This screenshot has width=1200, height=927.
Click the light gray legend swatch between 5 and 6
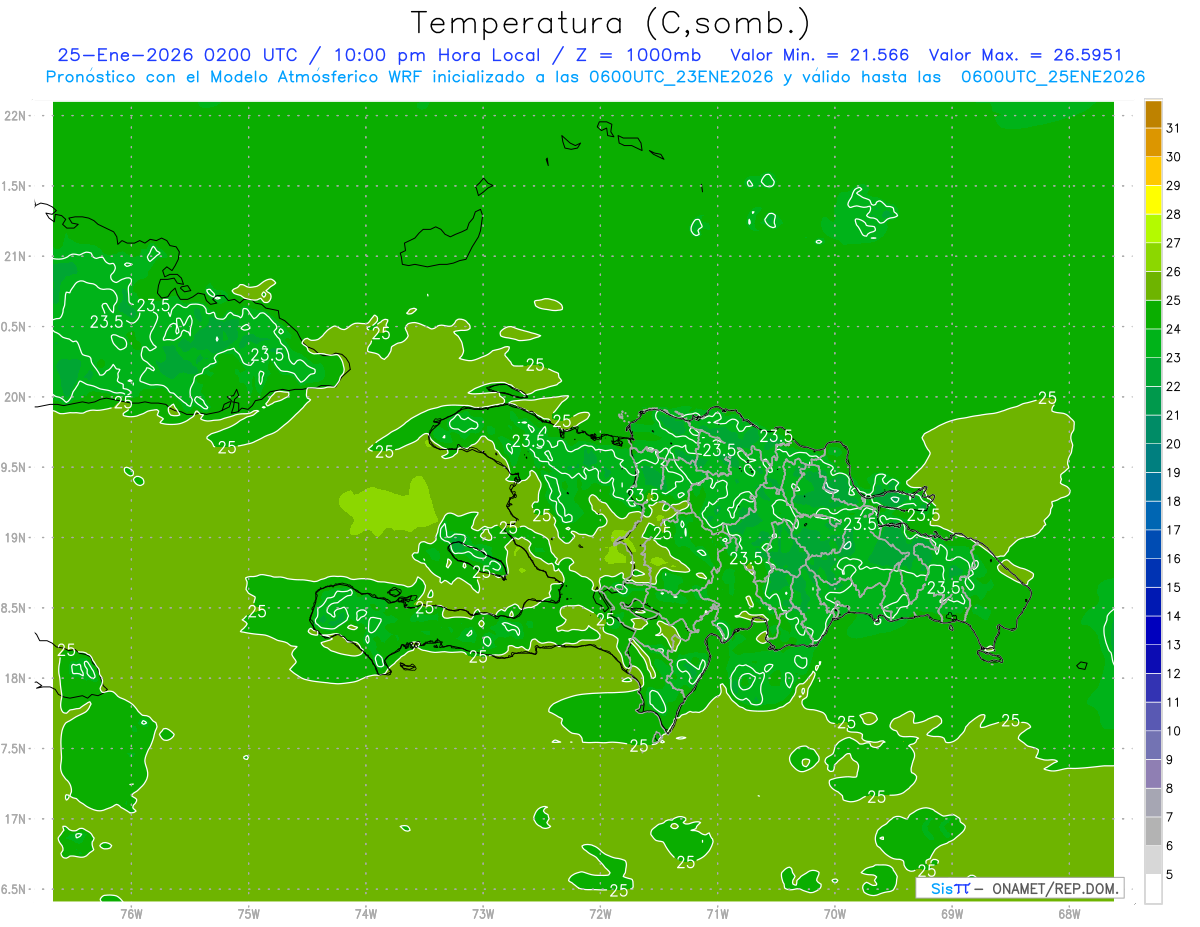click(1154, 860)
